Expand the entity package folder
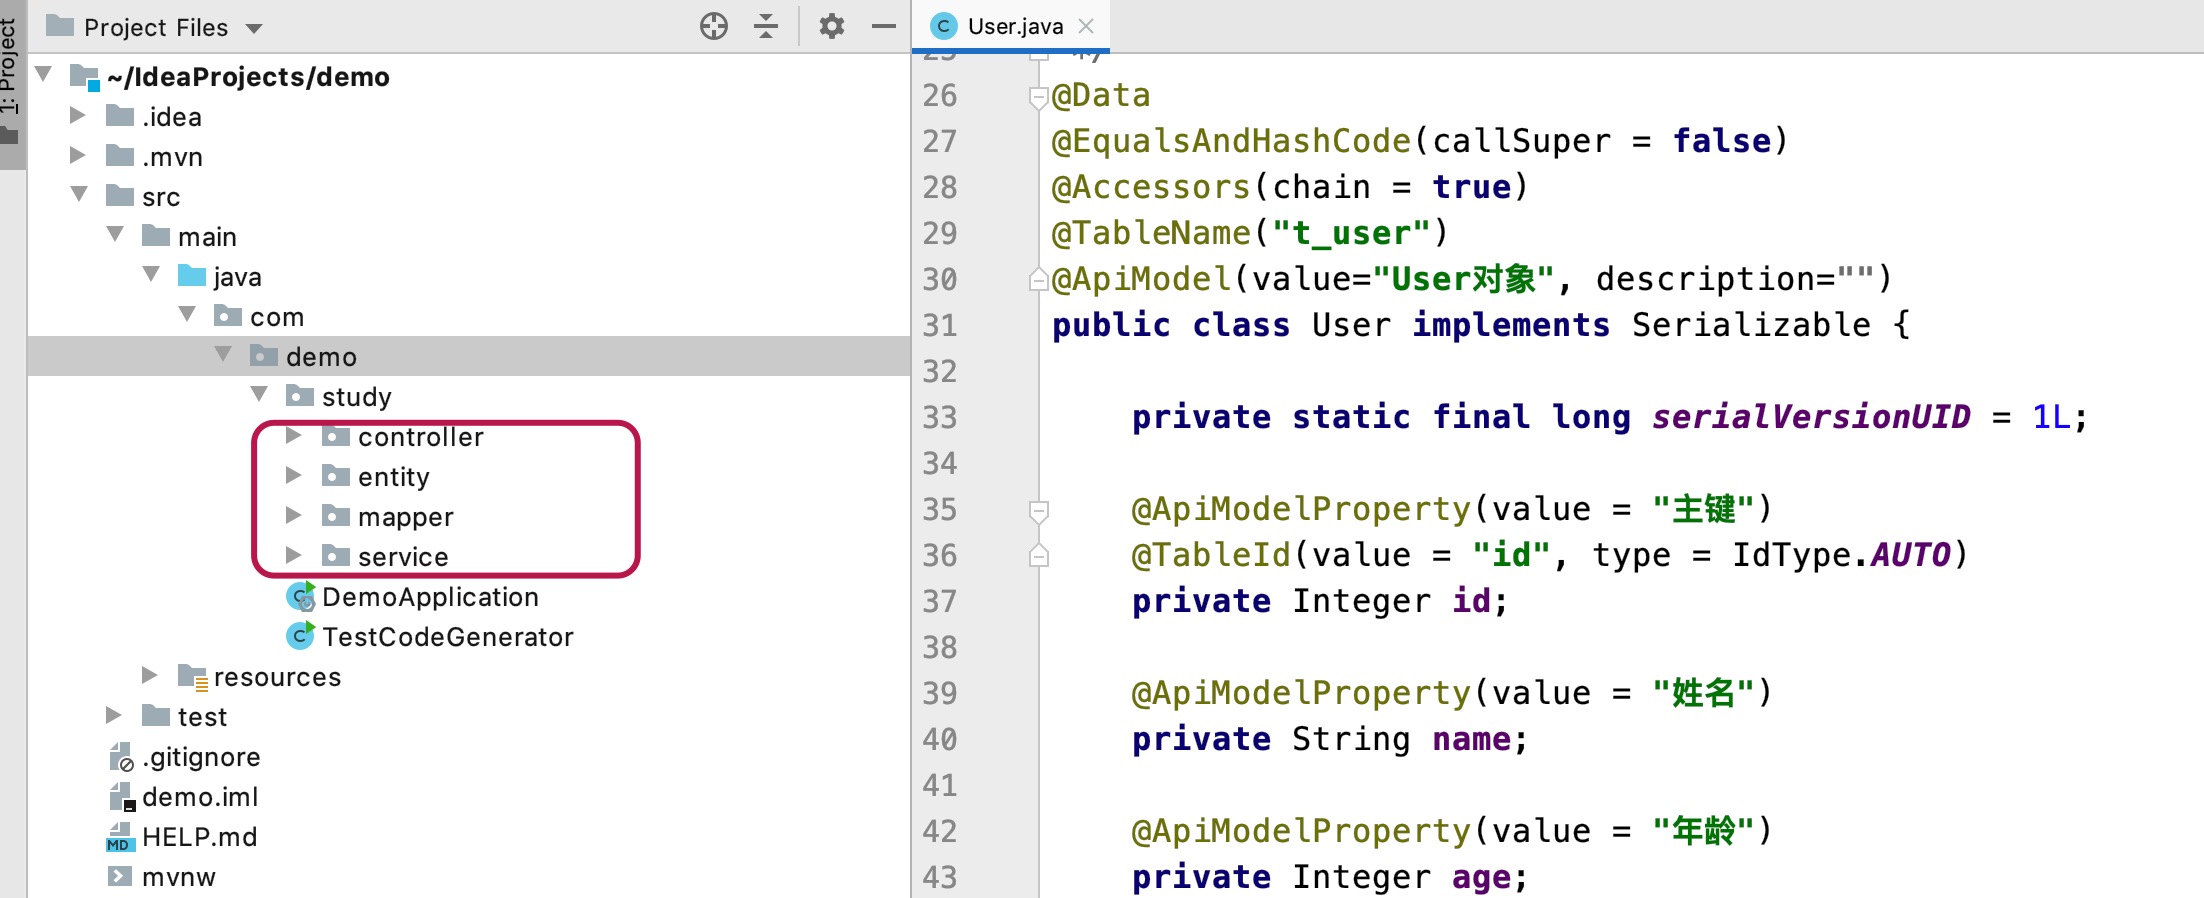 [293, 476]
